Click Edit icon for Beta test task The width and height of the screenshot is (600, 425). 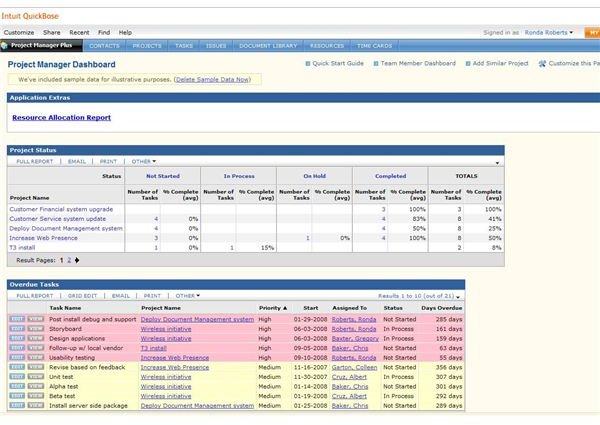[17, 396]
